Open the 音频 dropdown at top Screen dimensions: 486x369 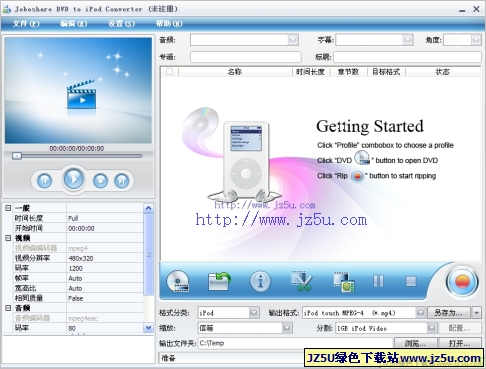tap(293, 40)
